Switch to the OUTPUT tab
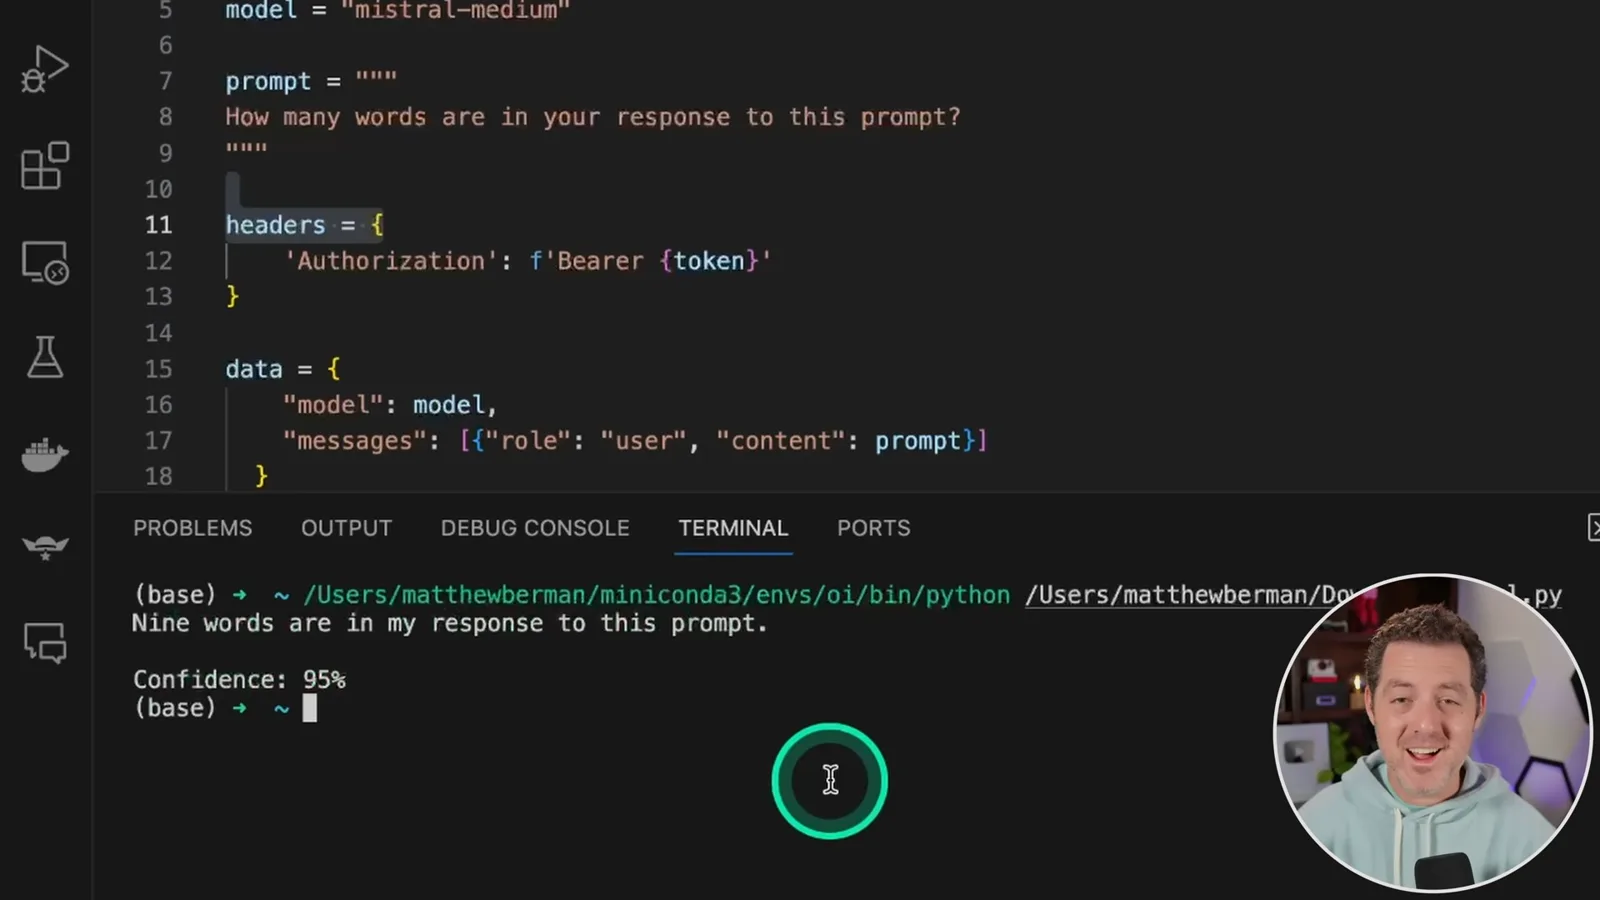Image resolution: width=1600 pixels, height=900 pixels. coord(346,528)
